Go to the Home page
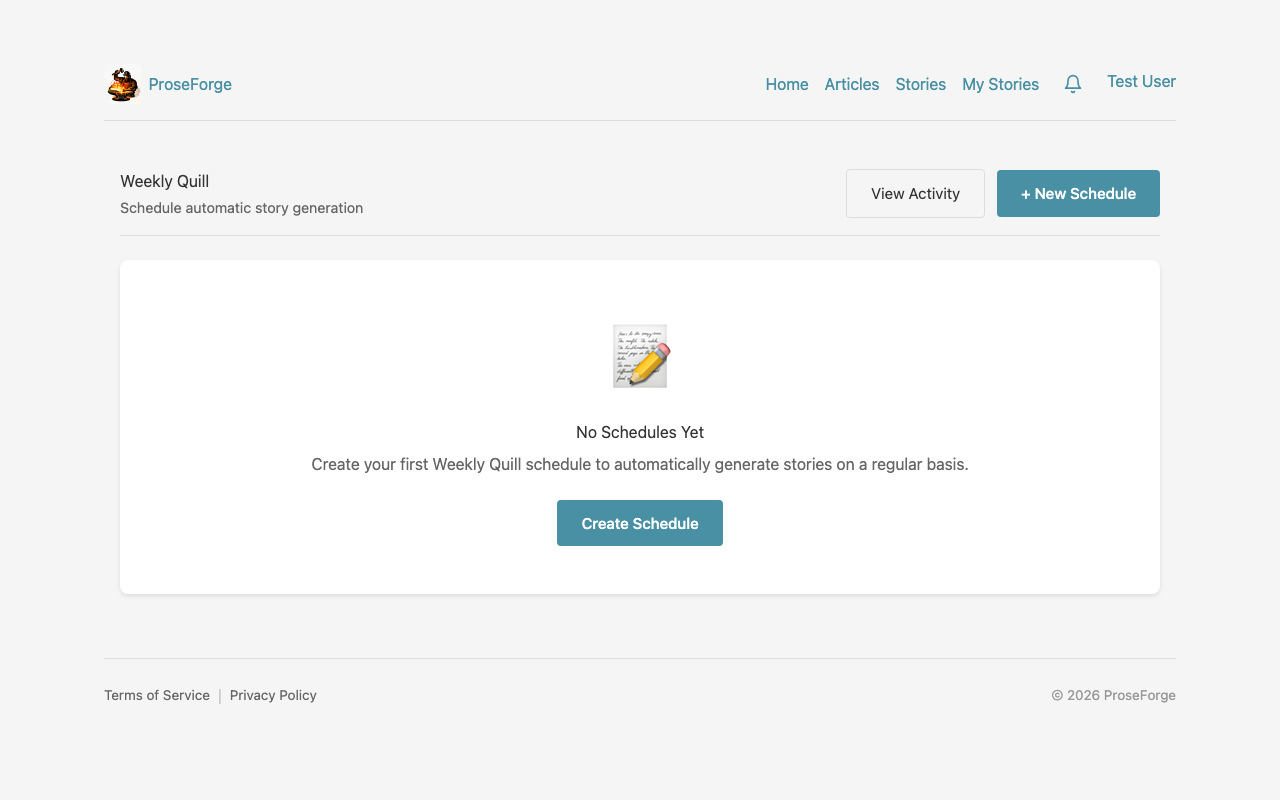1280x800 pixels. coord(787,85)
